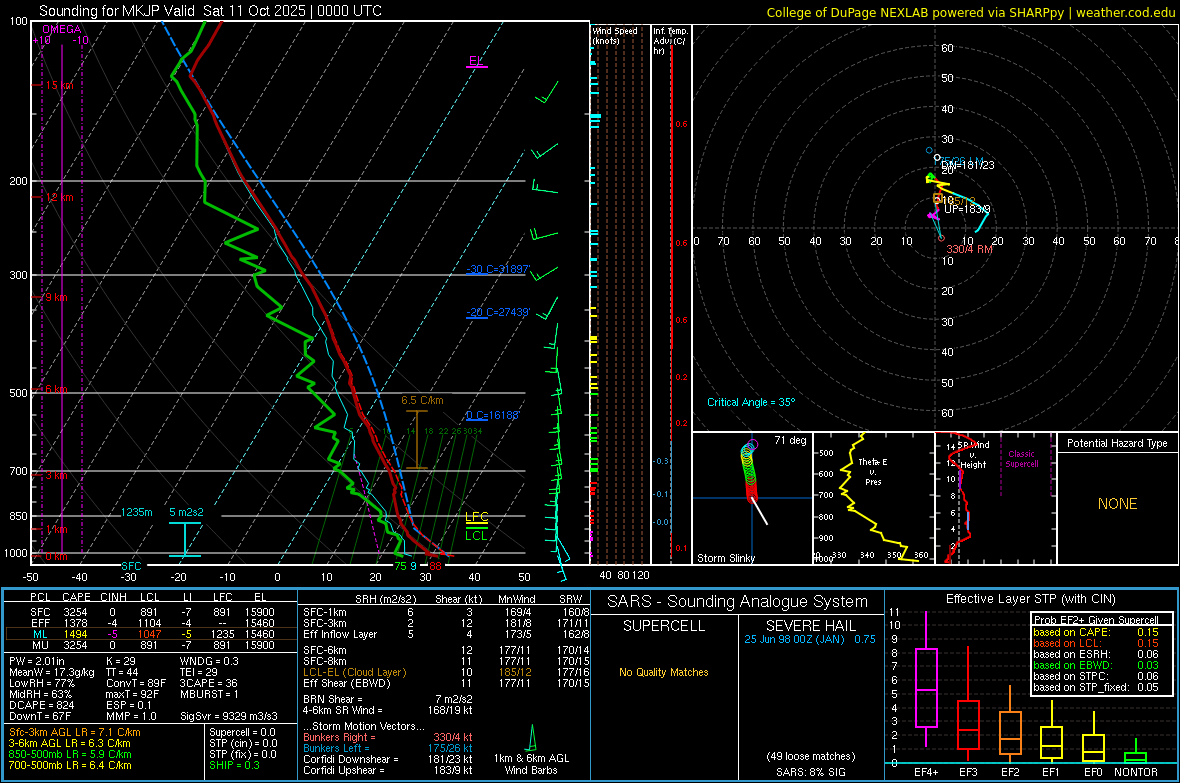The image size is (1180, 783).
Task: Click the magenta 'Classic Supercell' label
Action: (1022, 459)
